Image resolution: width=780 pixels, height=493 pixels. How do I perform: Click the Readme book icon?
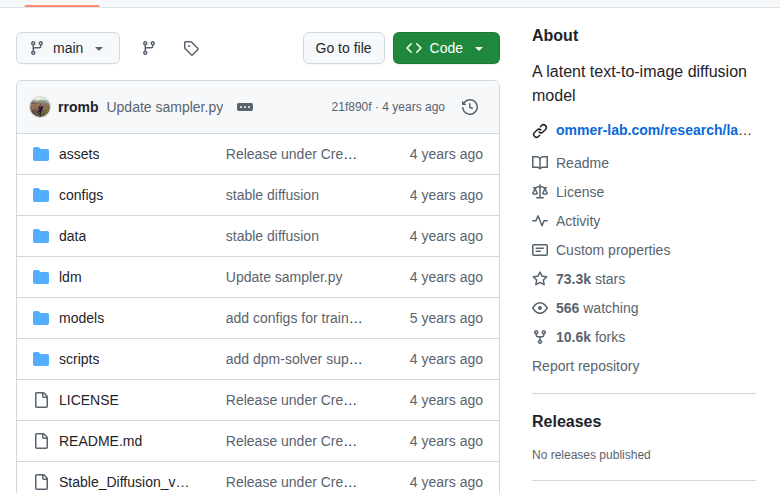point(540,163)
